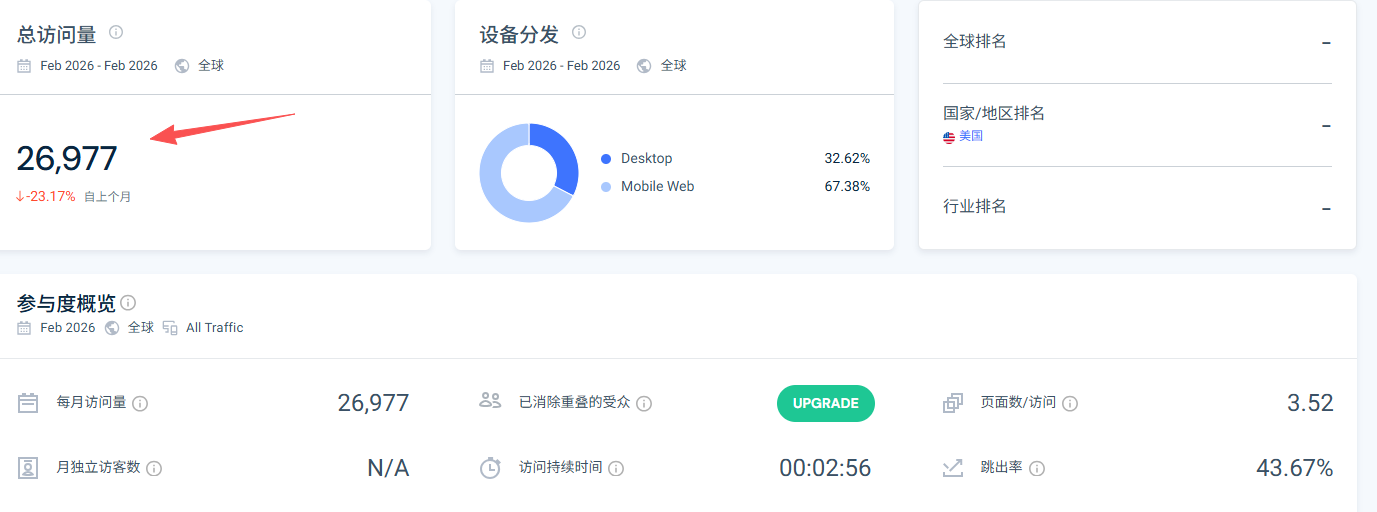The width and height of the screenshot is (1377, 512).
Task: Click info icon next to 页面数/访问
Action: pos(1069,404)
